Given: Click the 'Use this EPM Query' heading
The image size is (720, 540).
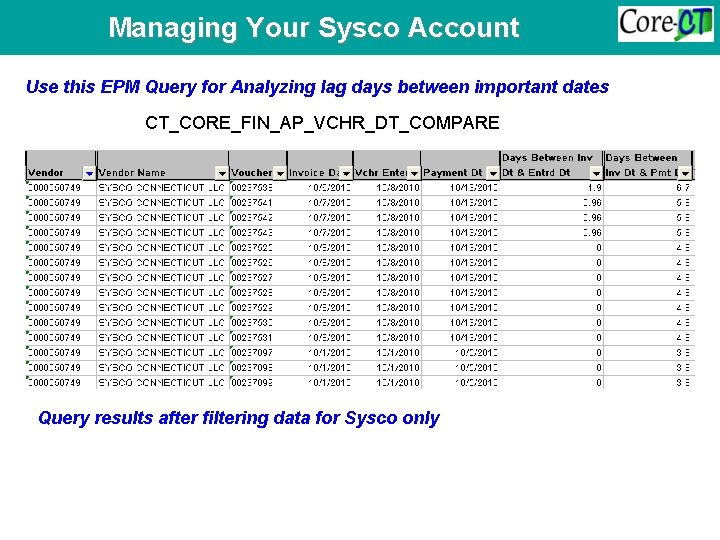Looking at the screenshot, I should (317, 87).
